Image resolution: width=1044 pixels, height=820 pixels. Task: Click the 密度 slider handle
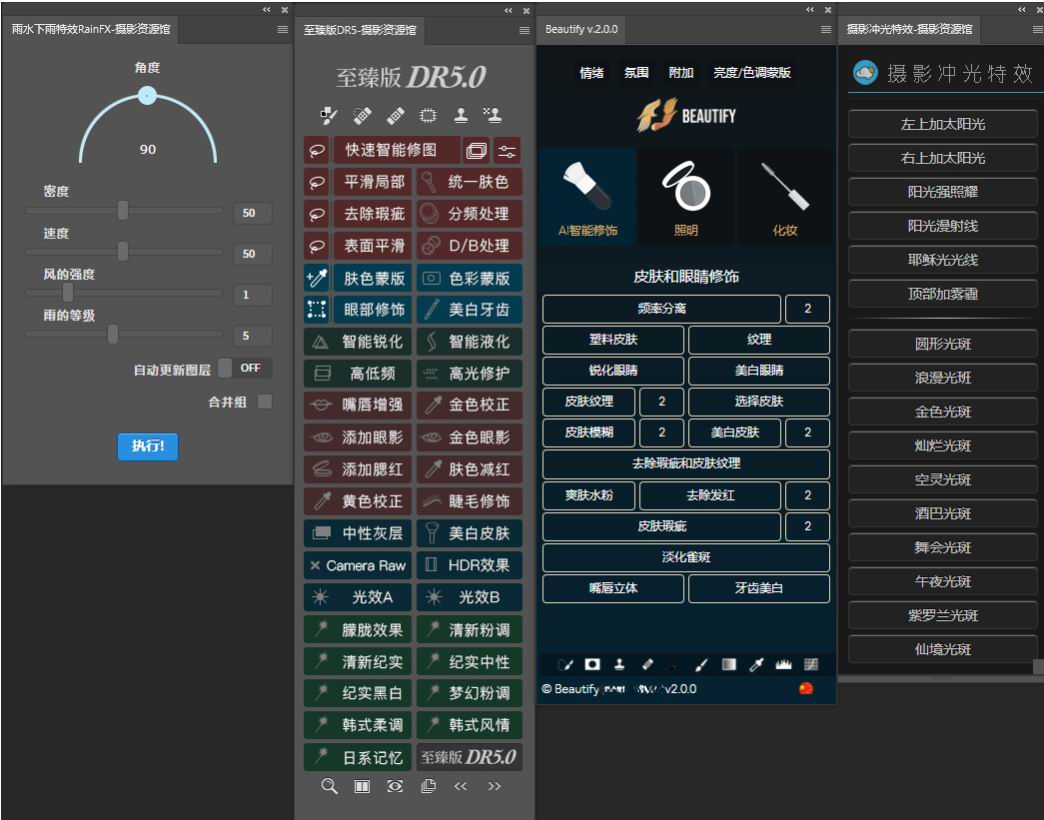[x=123, y=211]
